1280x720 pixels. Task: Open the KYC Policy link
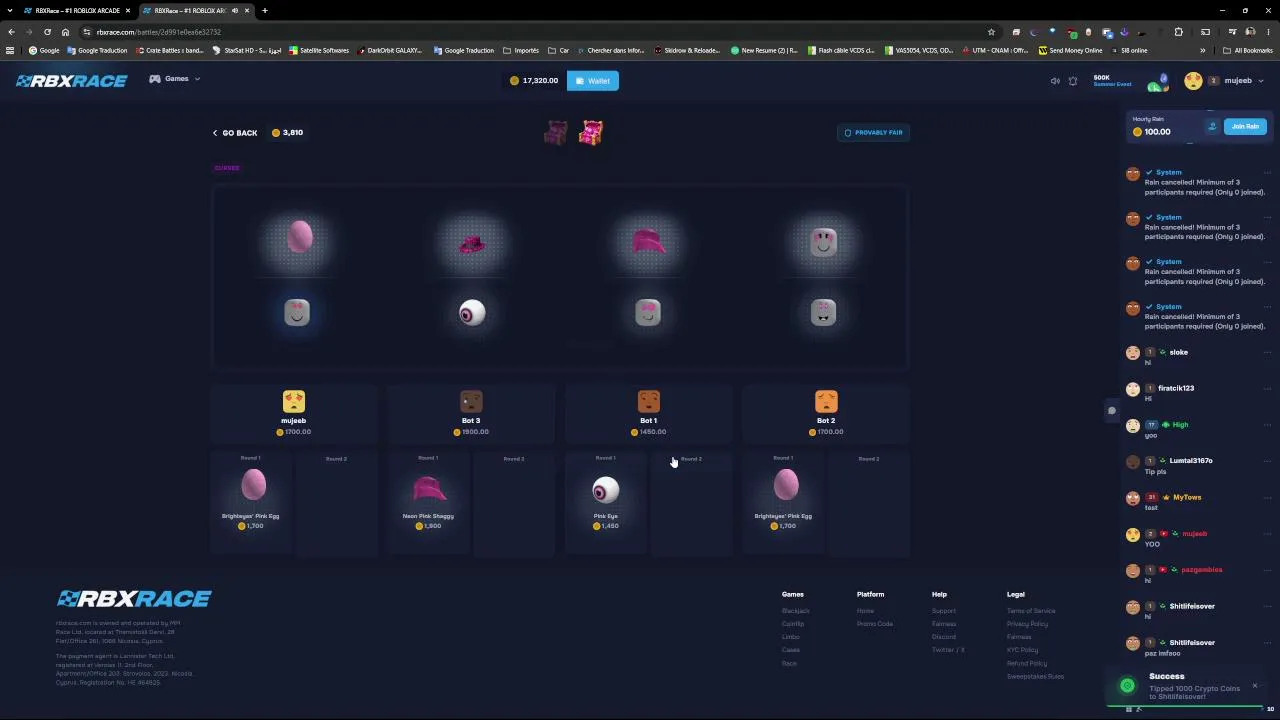(1023, 650)
